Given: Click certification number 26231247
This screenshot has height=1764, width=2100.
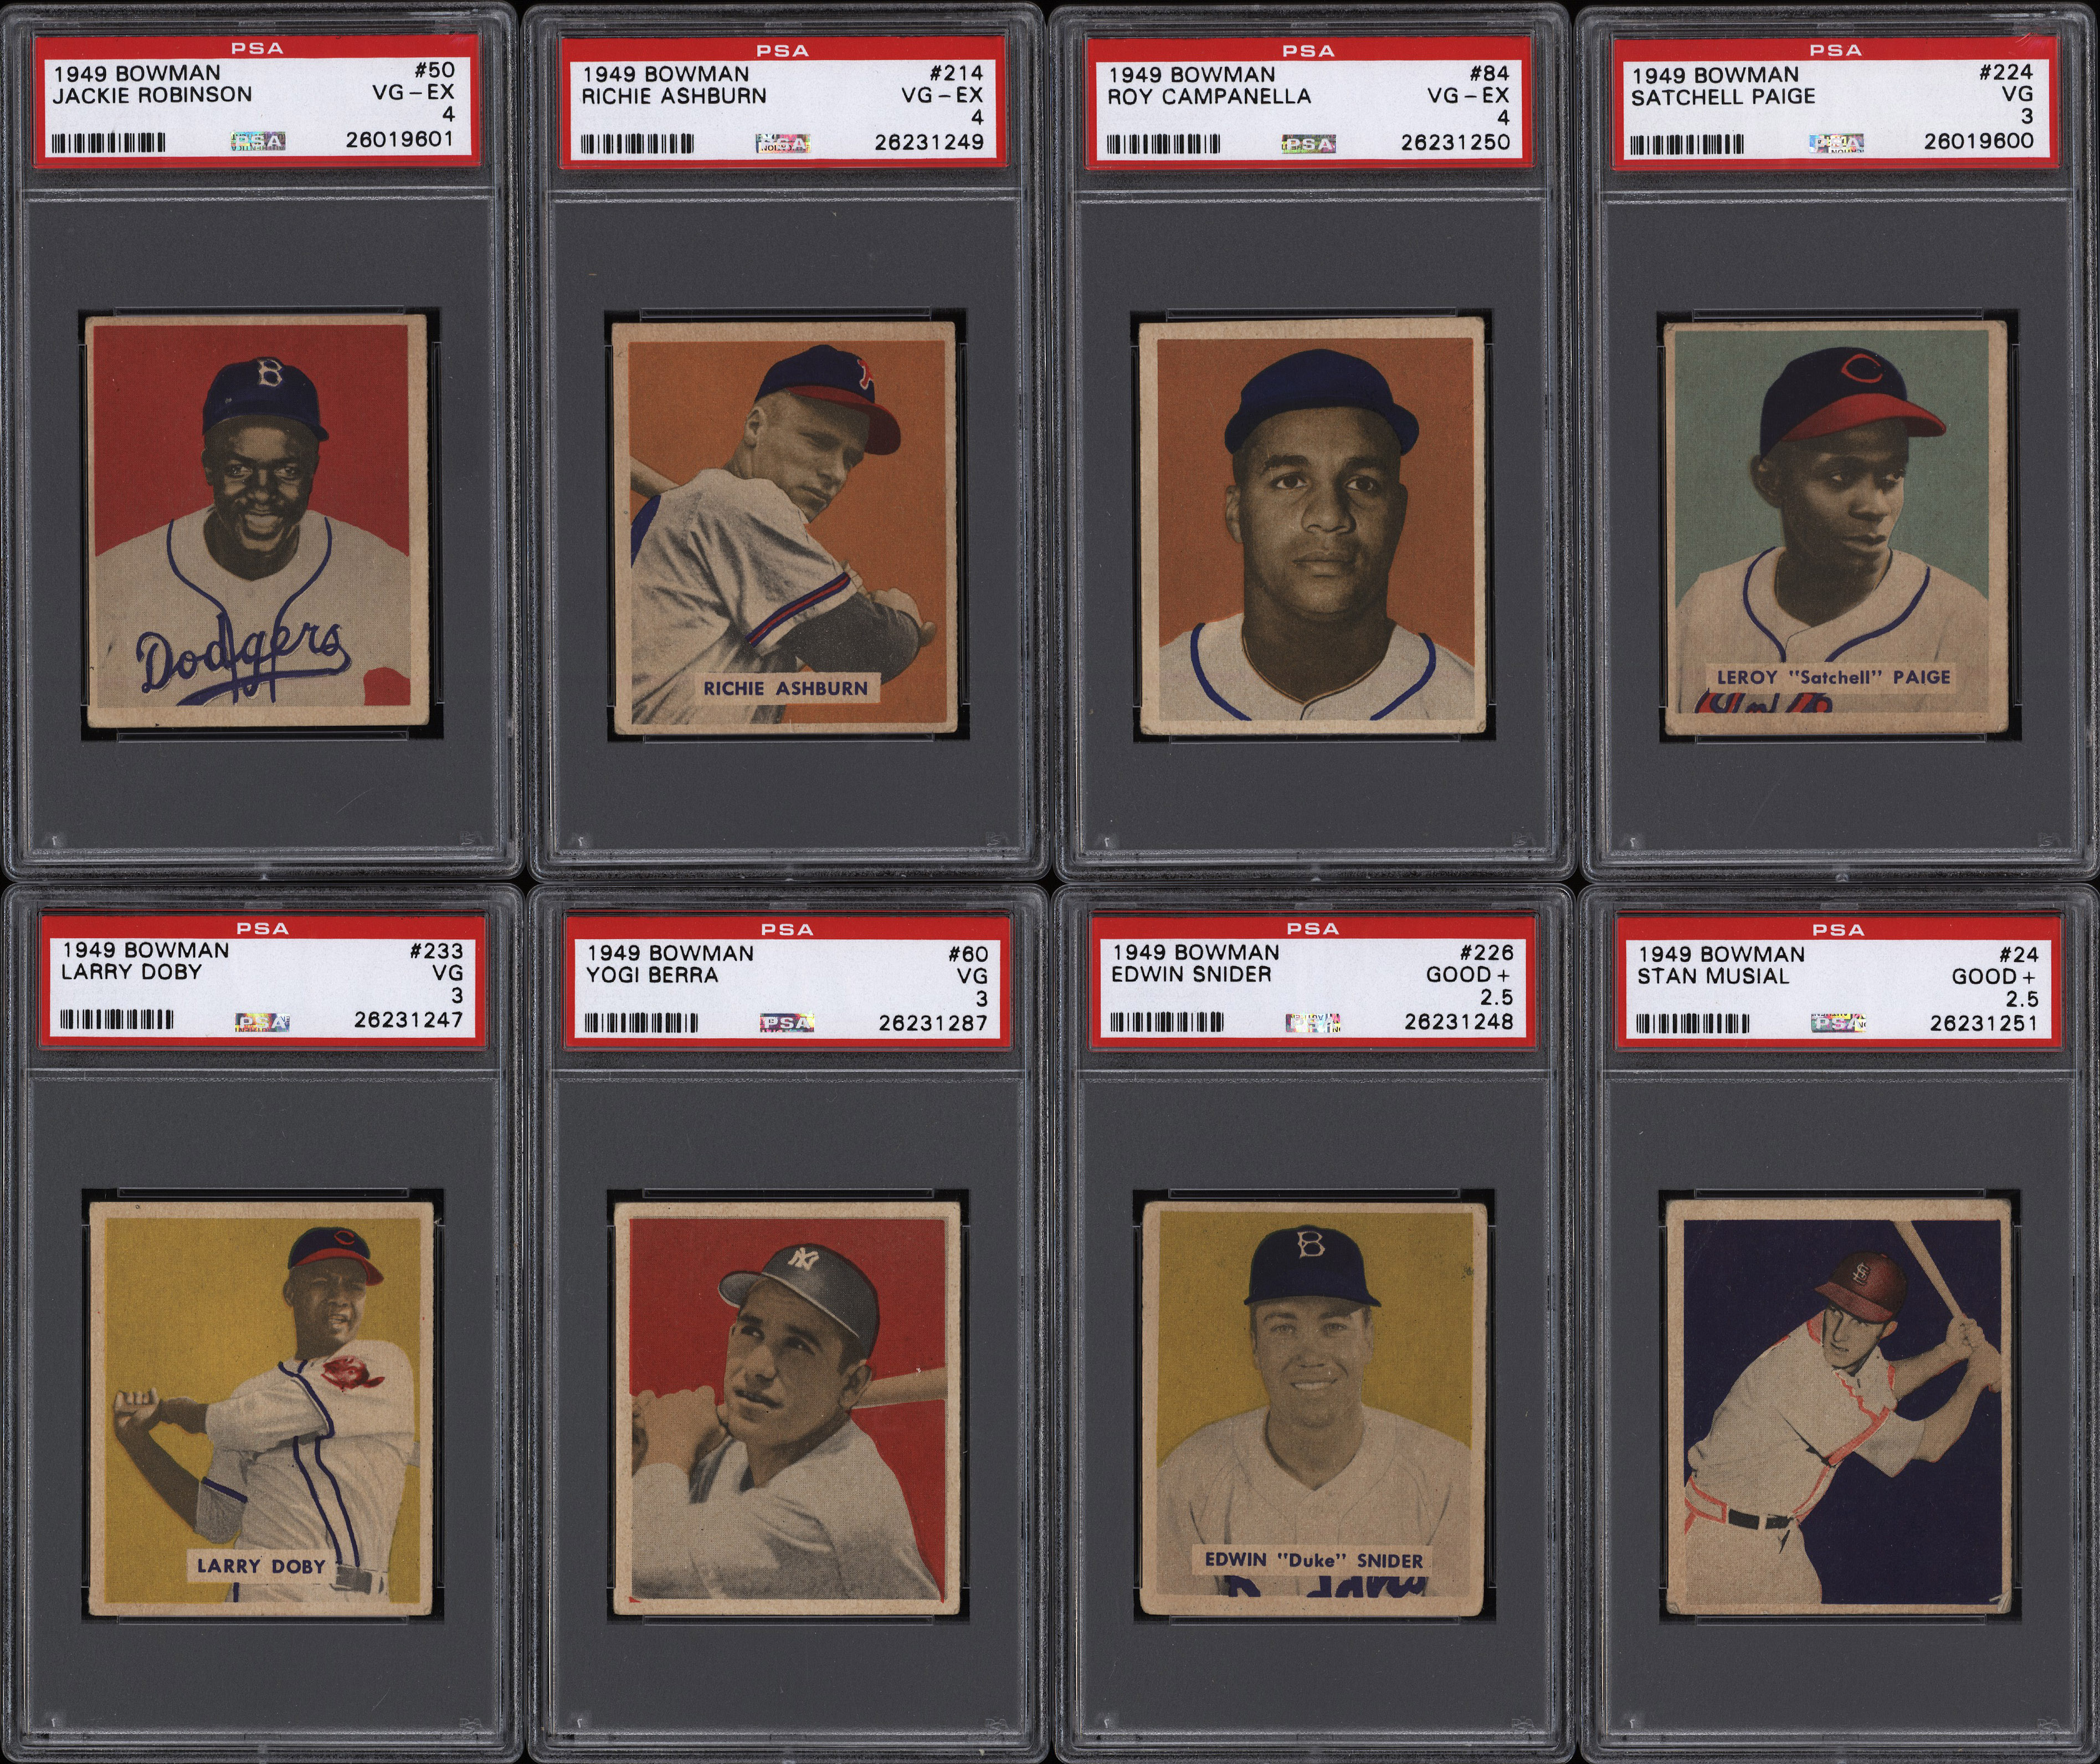Looking at the screenshot, I should (x=408, y=1020).
